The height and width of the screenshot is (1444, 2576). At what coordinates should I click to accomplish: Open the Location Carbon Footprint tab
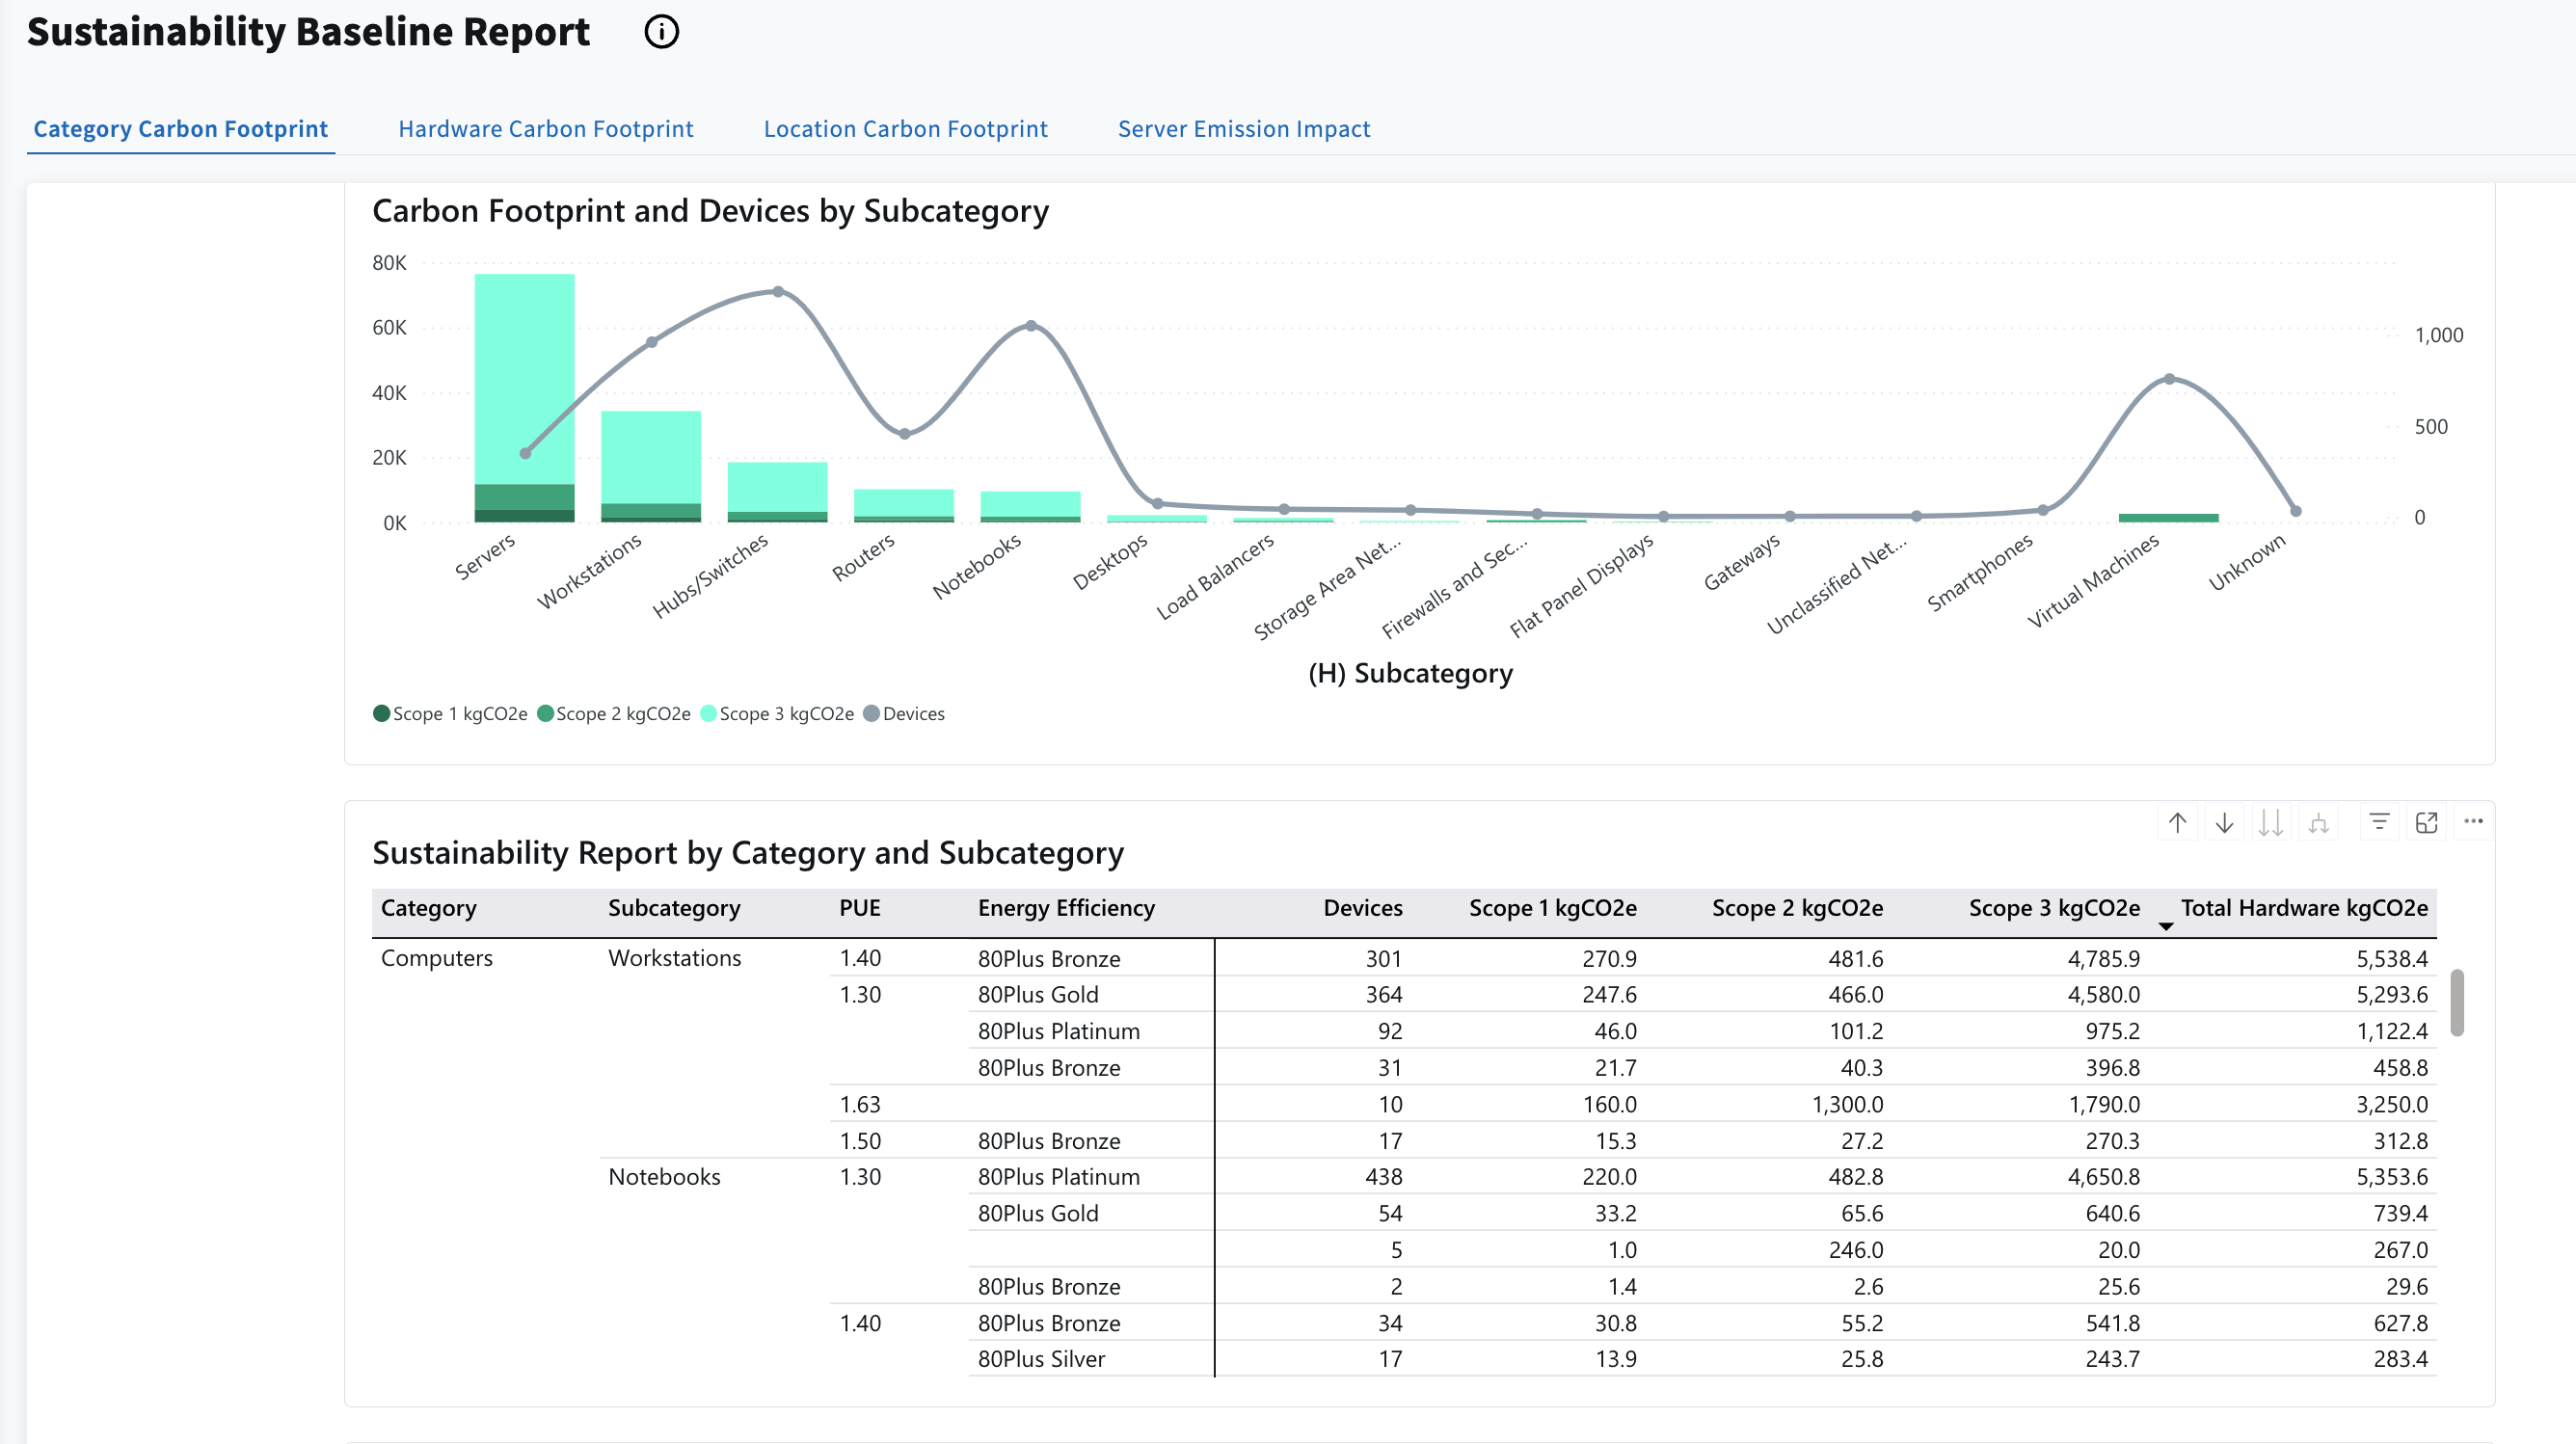pos(906,129)
